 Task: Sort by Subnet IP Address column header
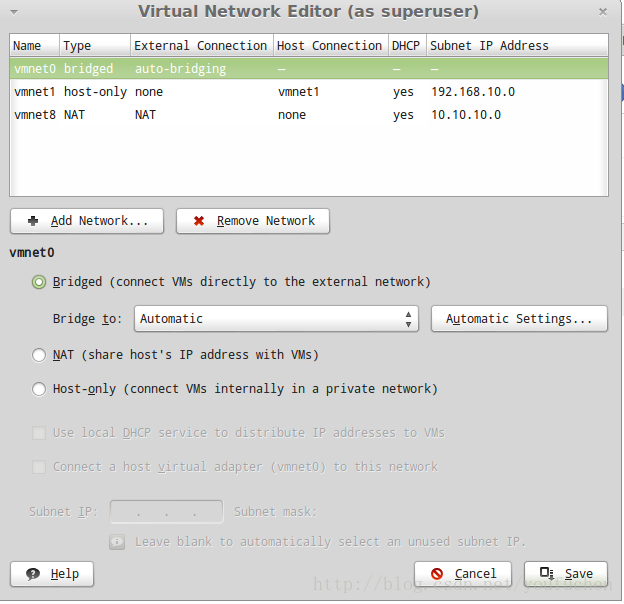pyautogui.click(x=517, y=45)
